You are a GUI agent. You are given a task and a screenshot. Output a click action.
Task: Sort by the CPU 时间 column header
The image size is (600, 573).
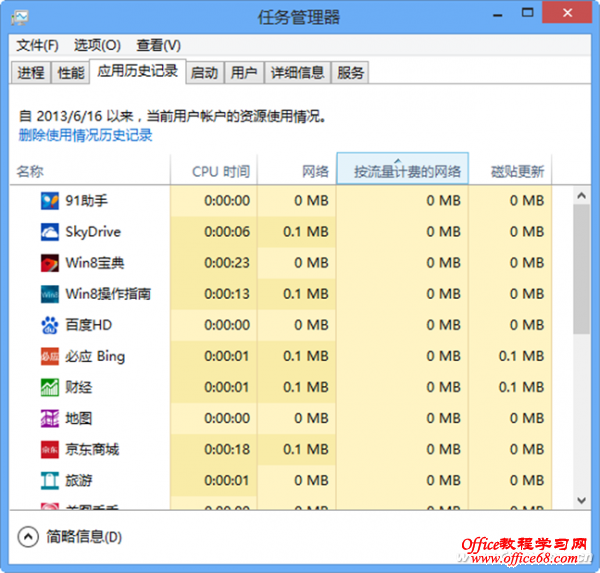pyautogui.click(x=214, y=171)
